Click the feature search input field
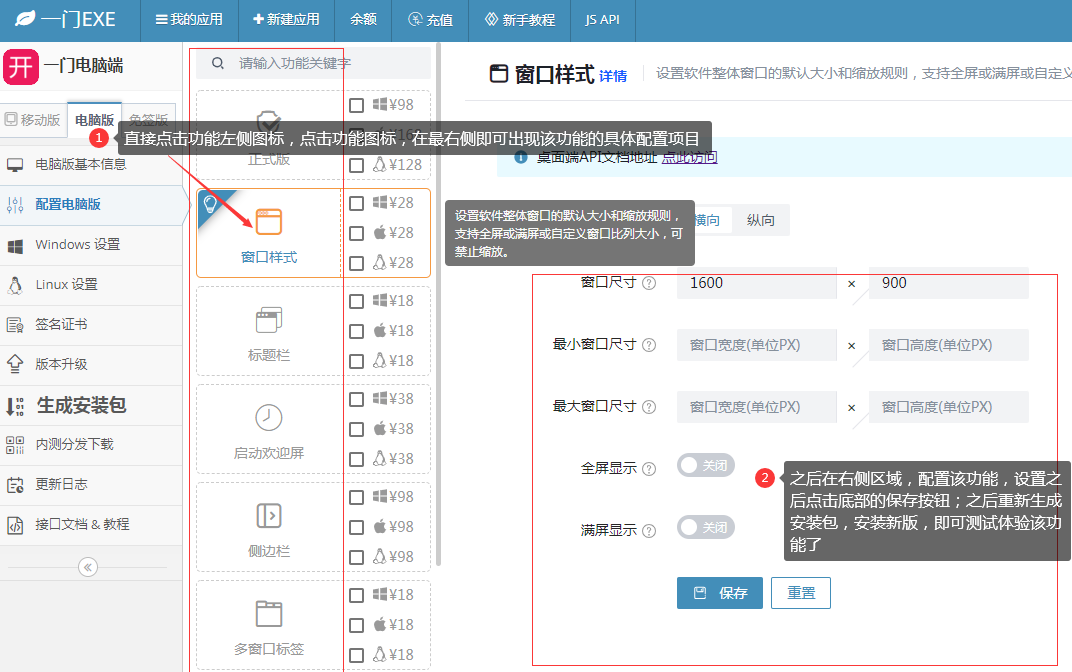This screenshot has height=672, width=1072. [x=313, y=63]
